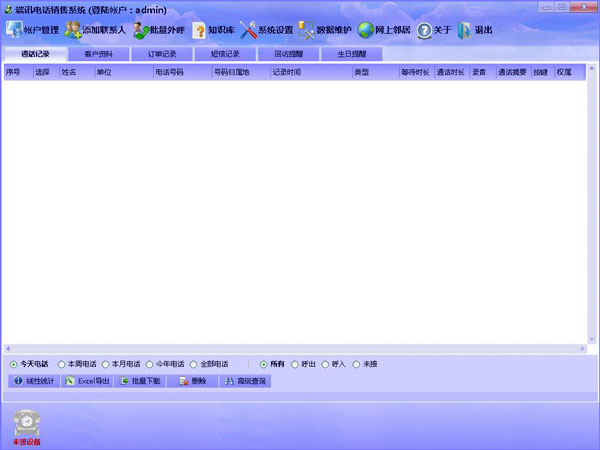The image size is (600, 450).
Task: Switch to the 订单记录 tab
Action: 162,54
